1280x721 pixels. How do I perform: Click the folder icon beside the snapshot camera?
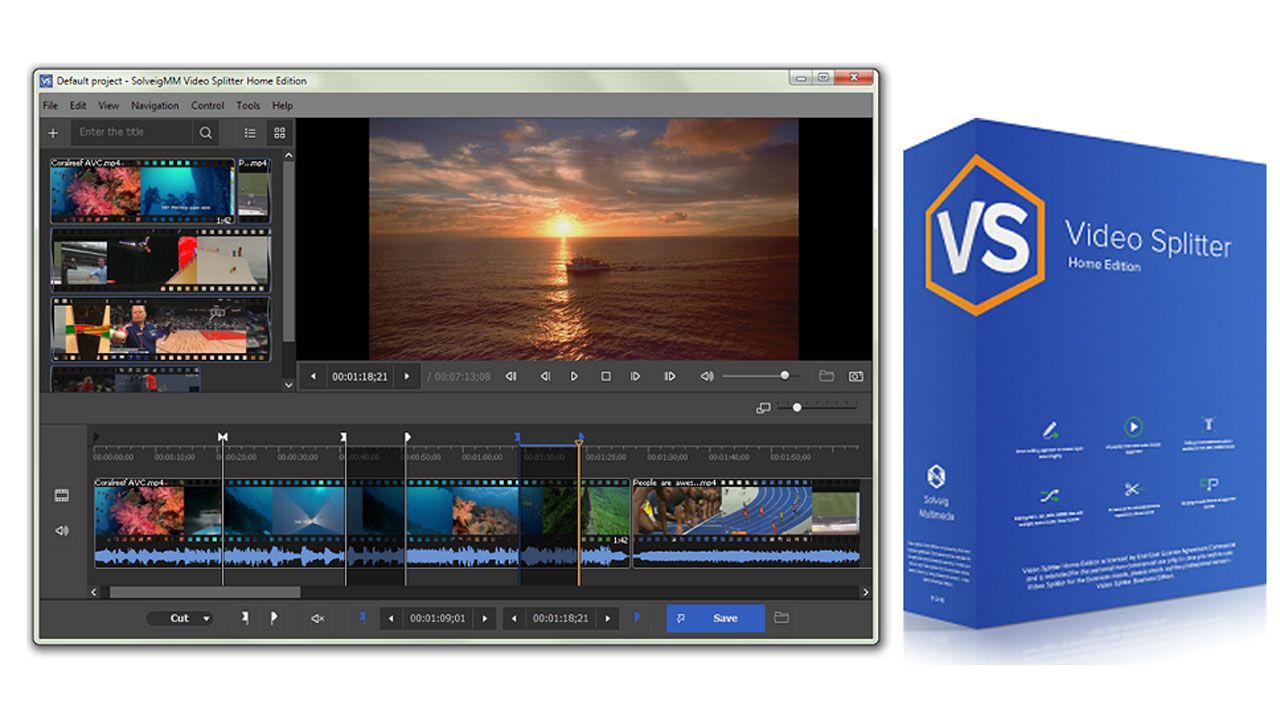point(826,376)
